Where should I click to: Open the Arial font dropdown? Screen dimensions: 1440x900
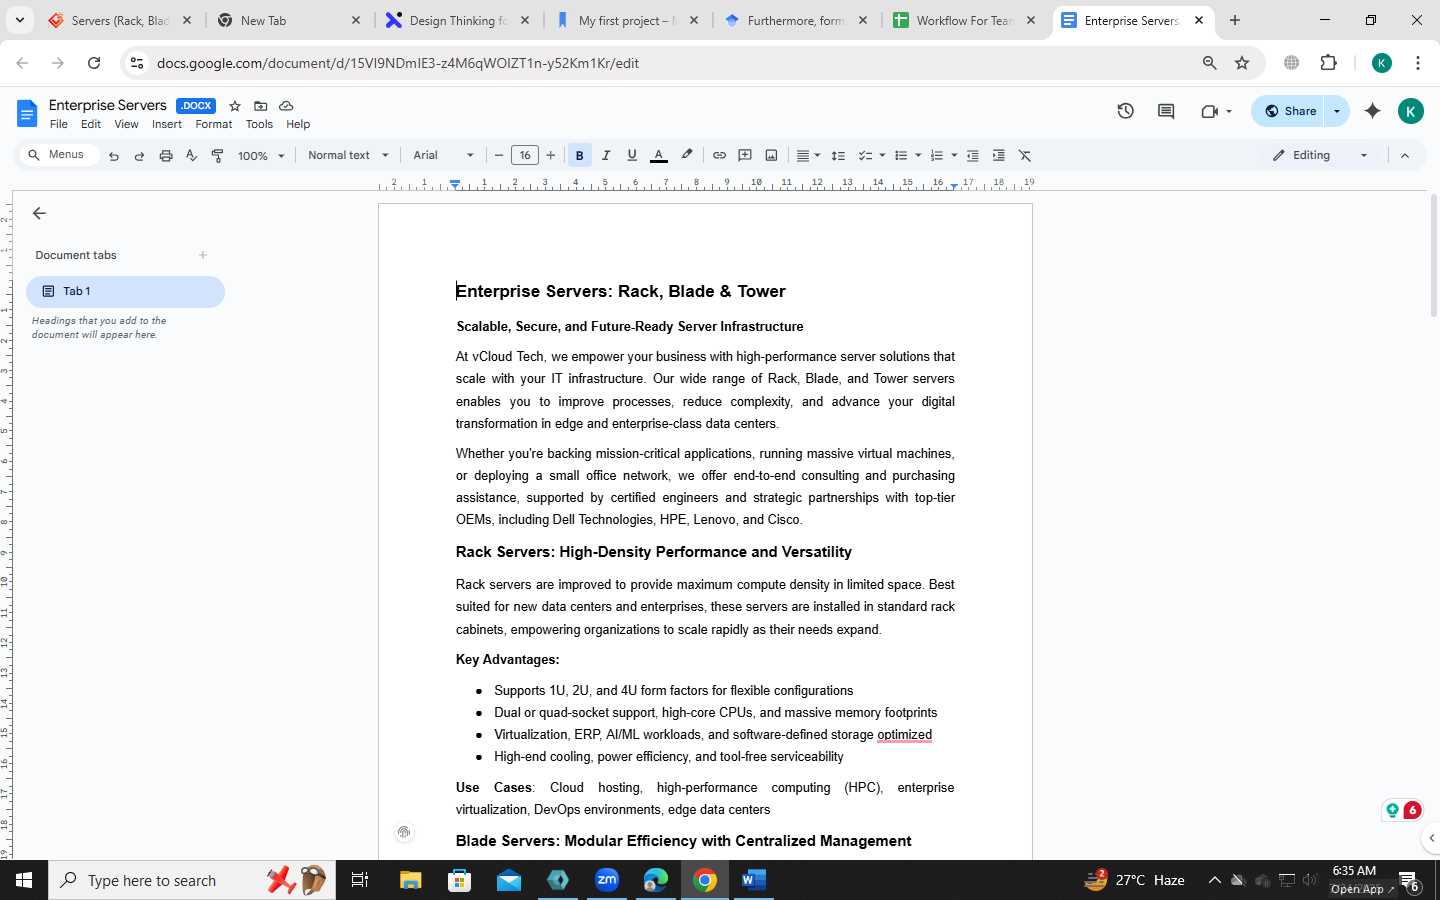pos(443,155)
